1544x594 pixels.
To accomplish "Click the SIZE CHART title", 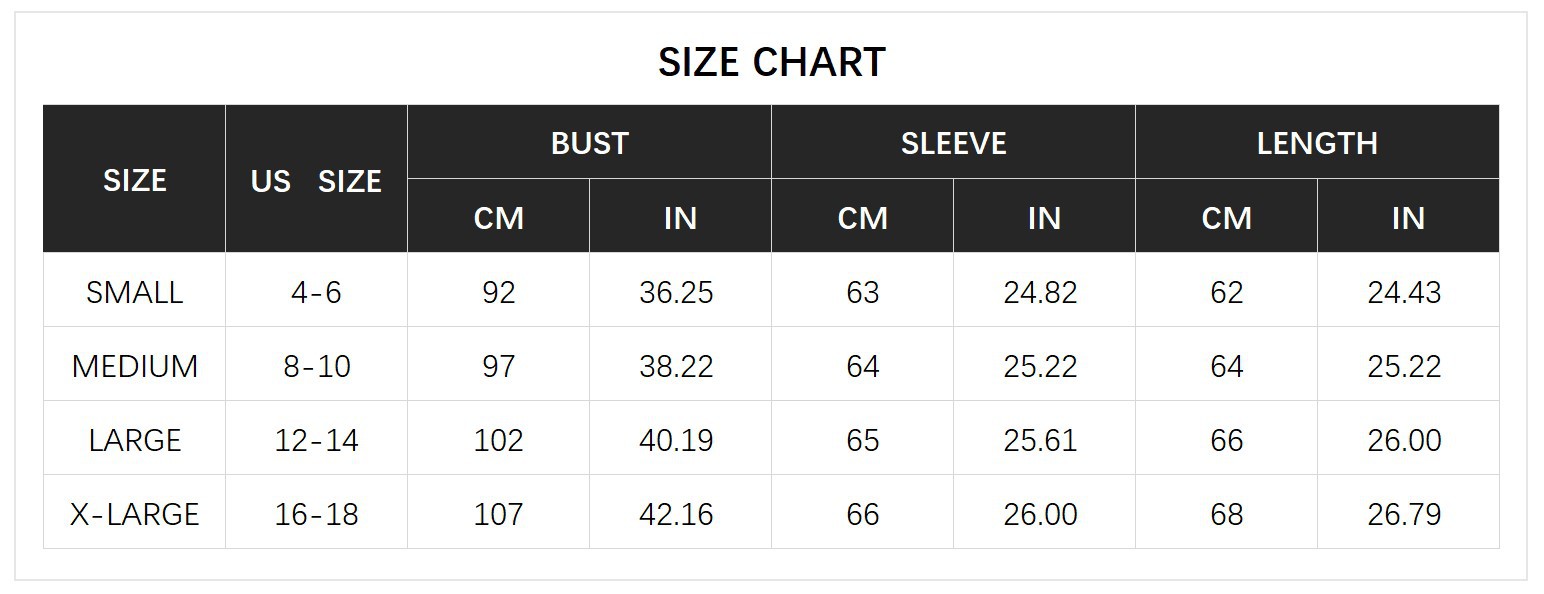I will 771,62.
